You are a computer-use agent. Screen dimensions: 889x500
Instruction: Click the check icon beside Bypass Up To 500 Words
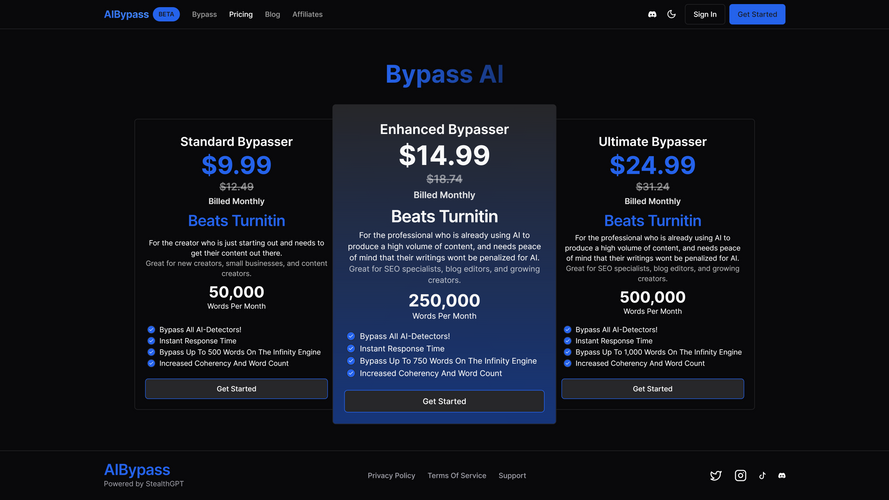tap(151, 352)
